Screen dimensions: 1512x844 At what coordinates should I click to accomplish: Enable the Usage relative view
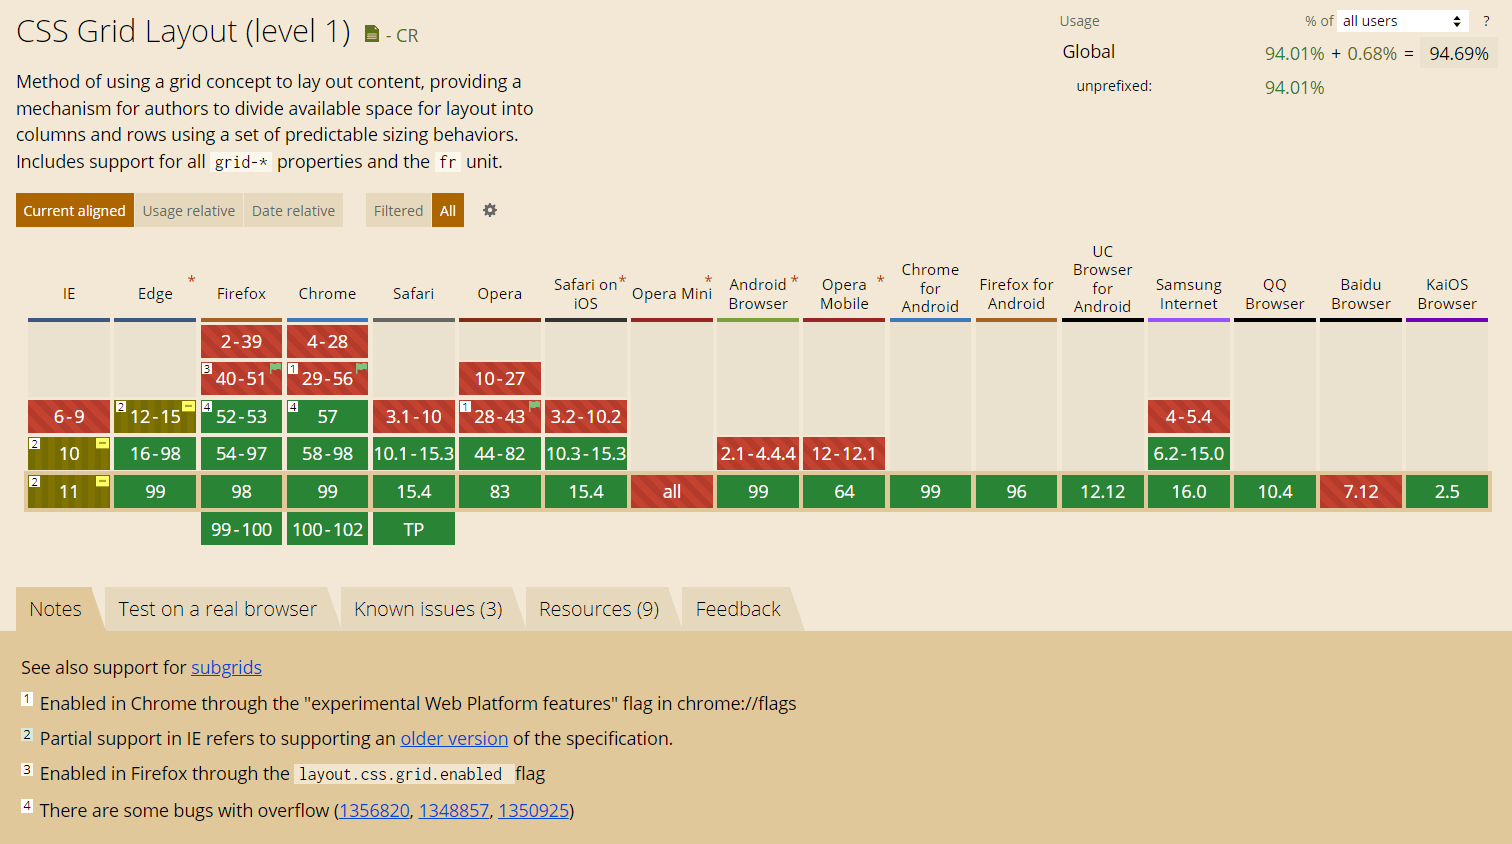click(188, 210)
